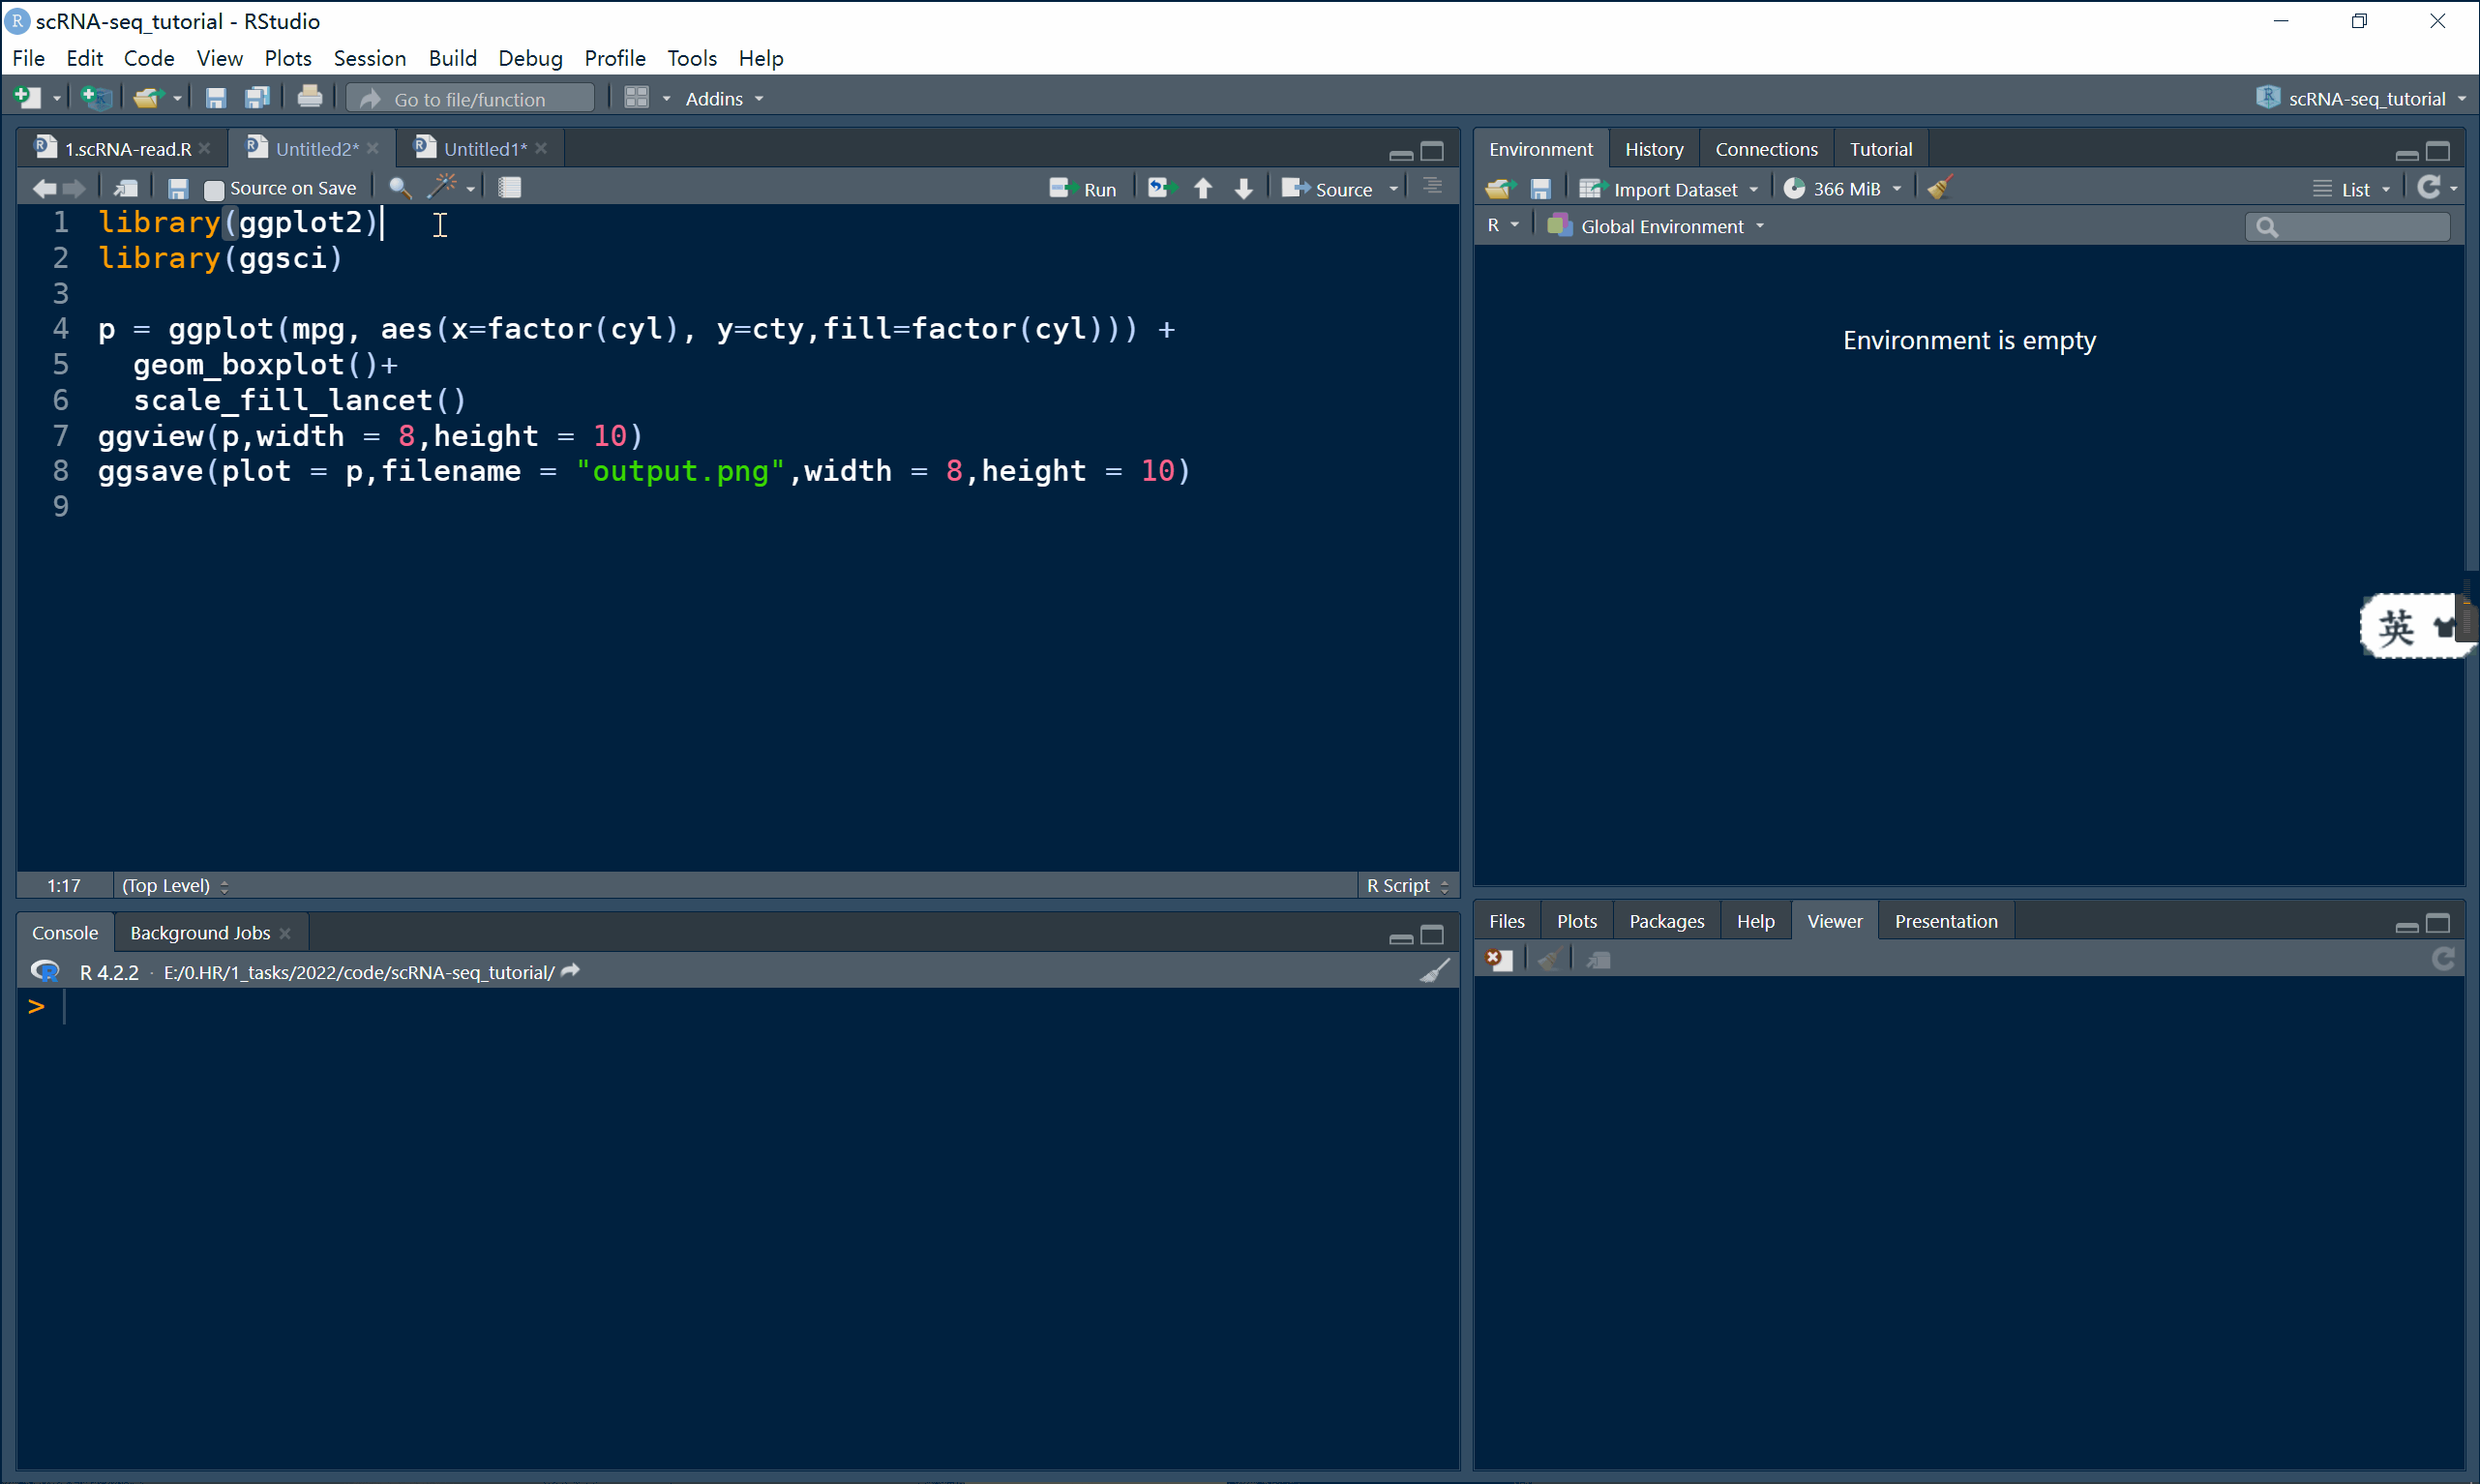The image size is (2480, 1484).
Task: Toggle the document outline icon
Action: 1432,187
